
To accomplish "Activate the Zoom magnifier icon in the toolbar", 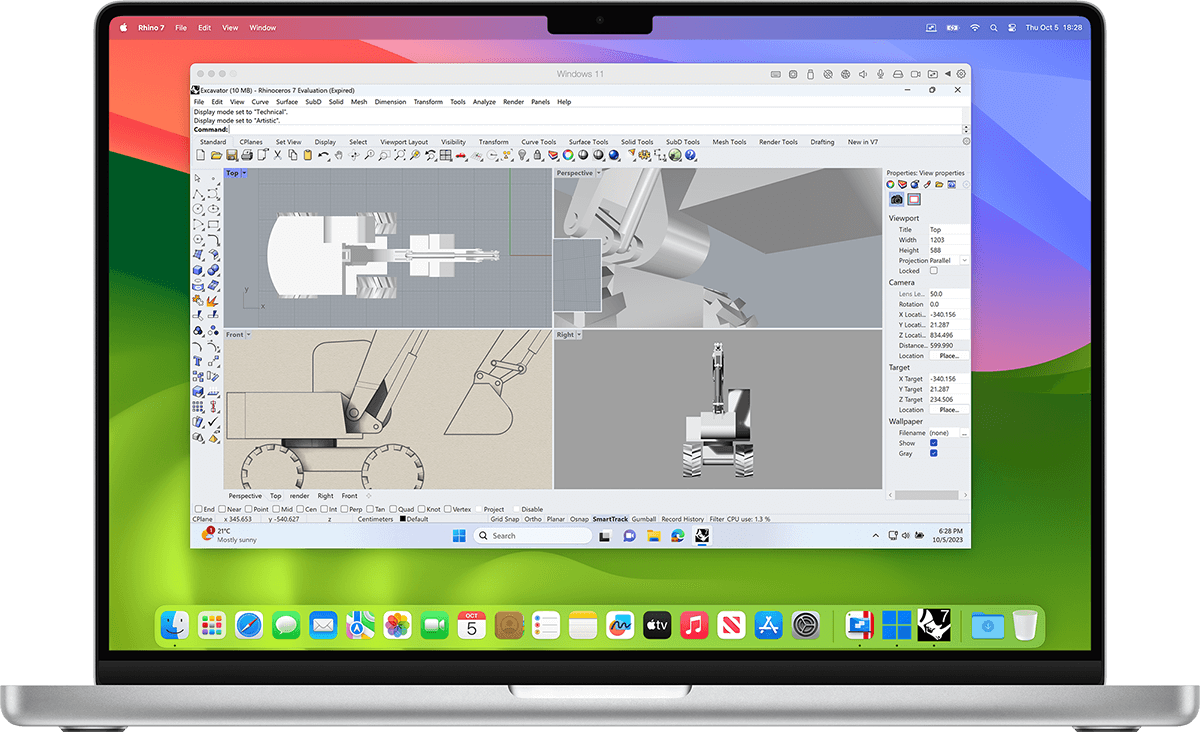I will (369, 155).
